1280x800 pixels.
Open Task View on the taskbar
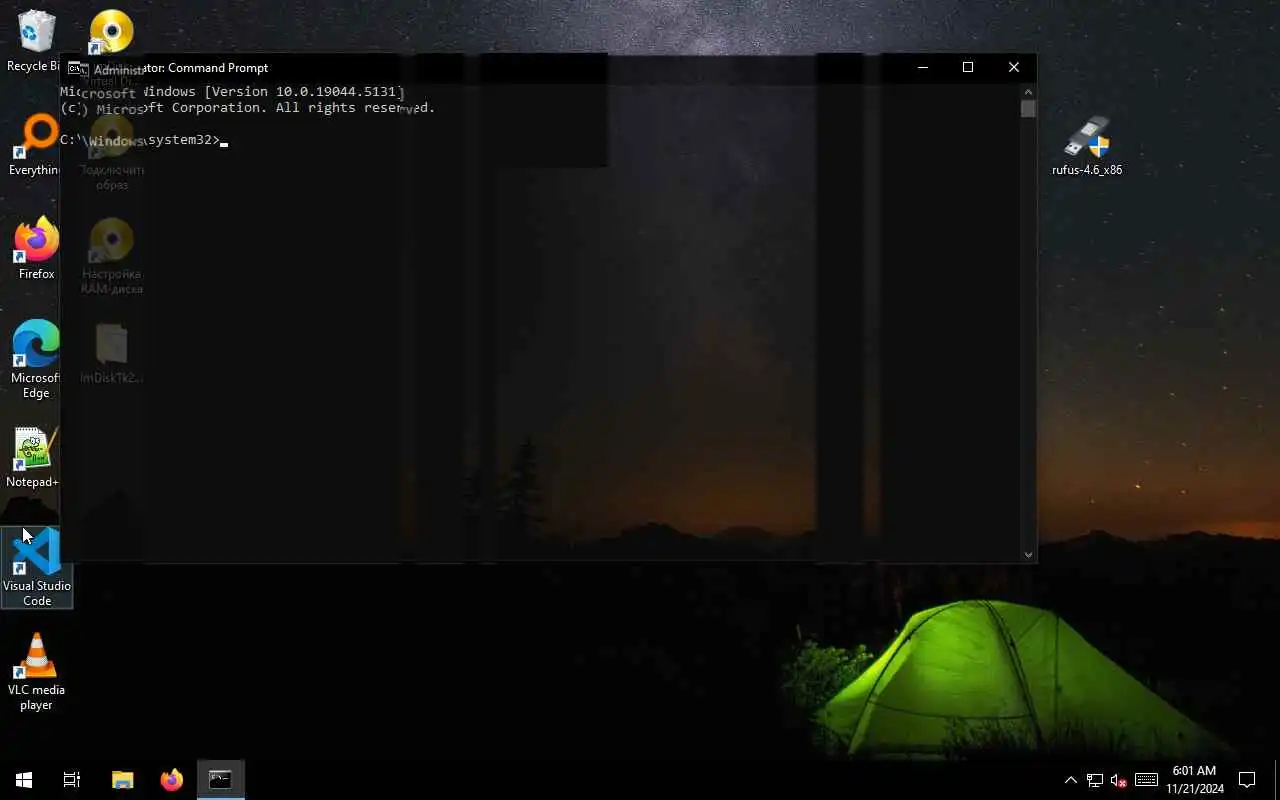(72, 779)
